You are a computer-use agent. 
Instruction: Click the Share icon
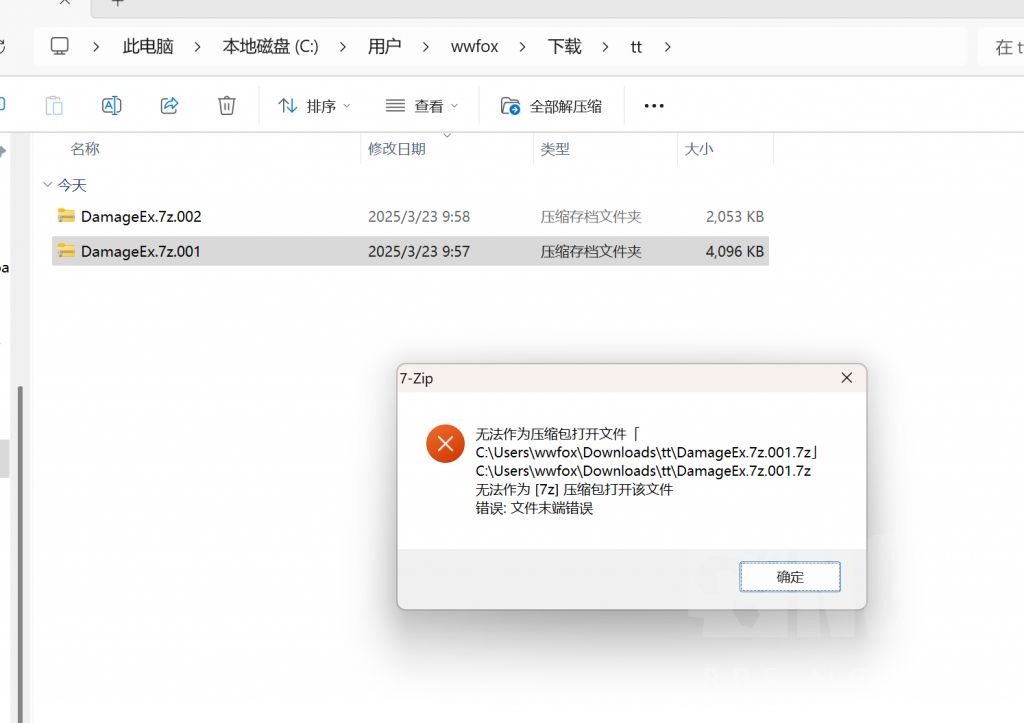tap(169, 105)
